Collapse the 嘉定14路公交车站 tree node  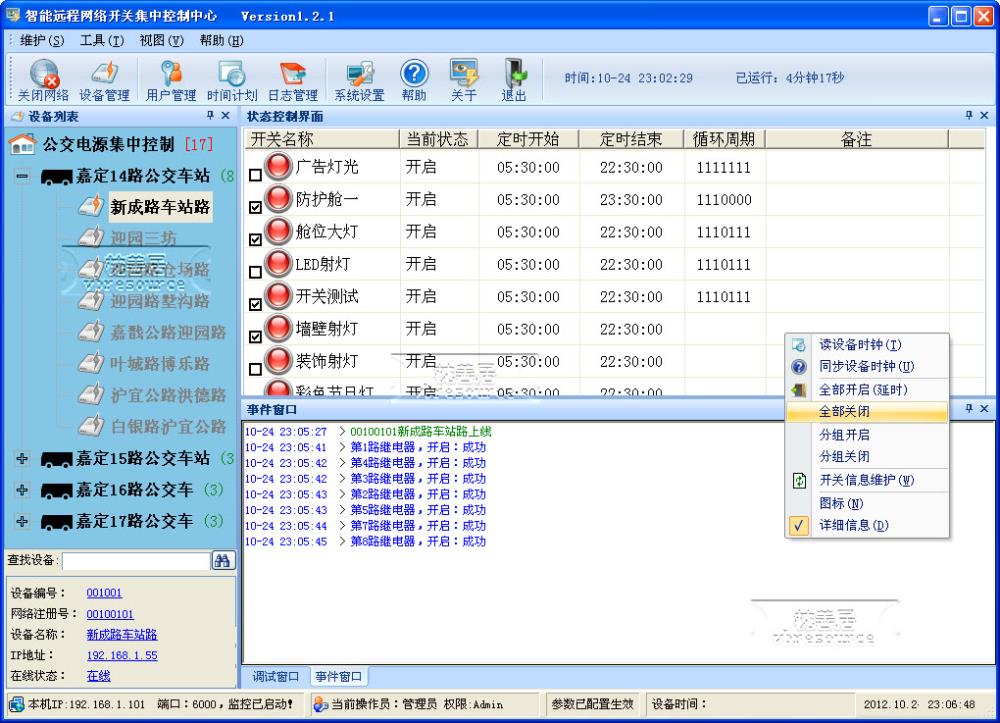coord(22,176)
